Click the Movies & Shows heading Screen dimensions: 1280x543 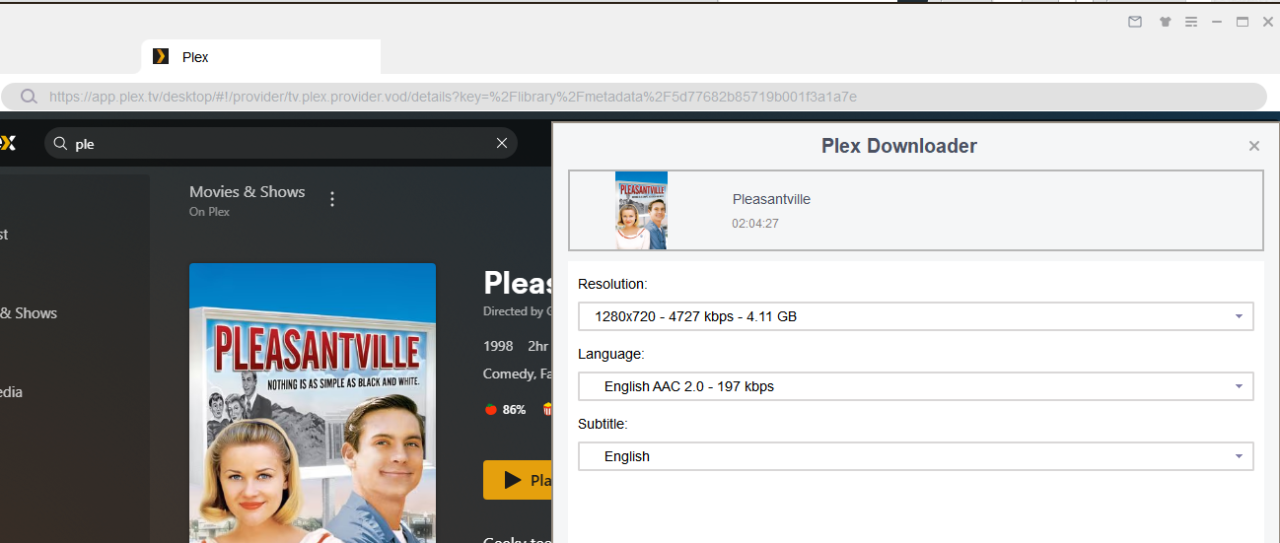[247, 191]
